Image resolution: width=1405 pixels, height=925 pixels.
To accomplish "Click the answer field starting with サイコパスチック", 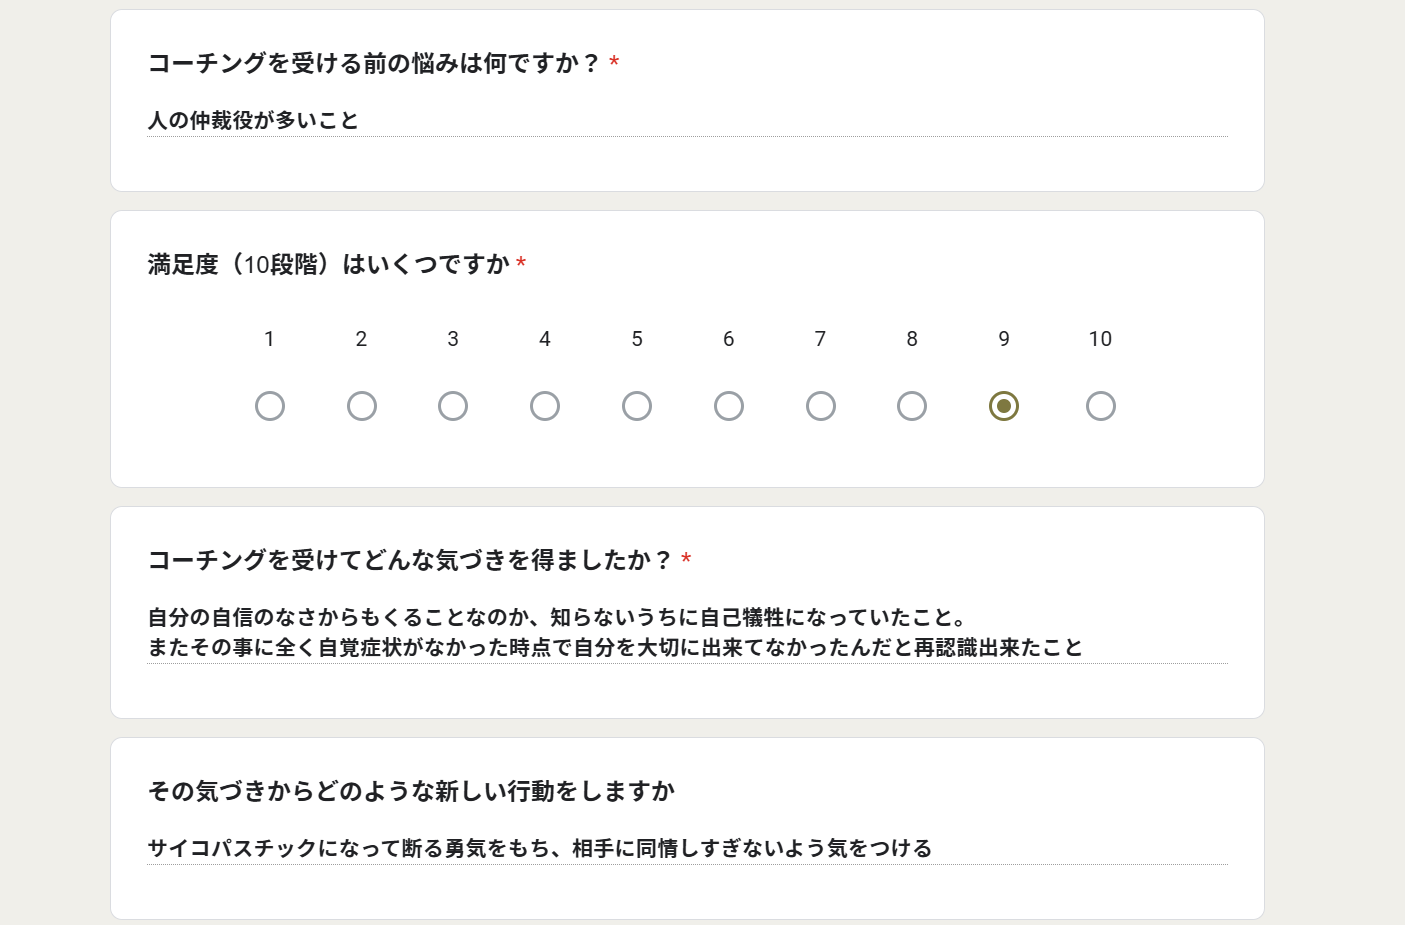I will click(687, 849).
